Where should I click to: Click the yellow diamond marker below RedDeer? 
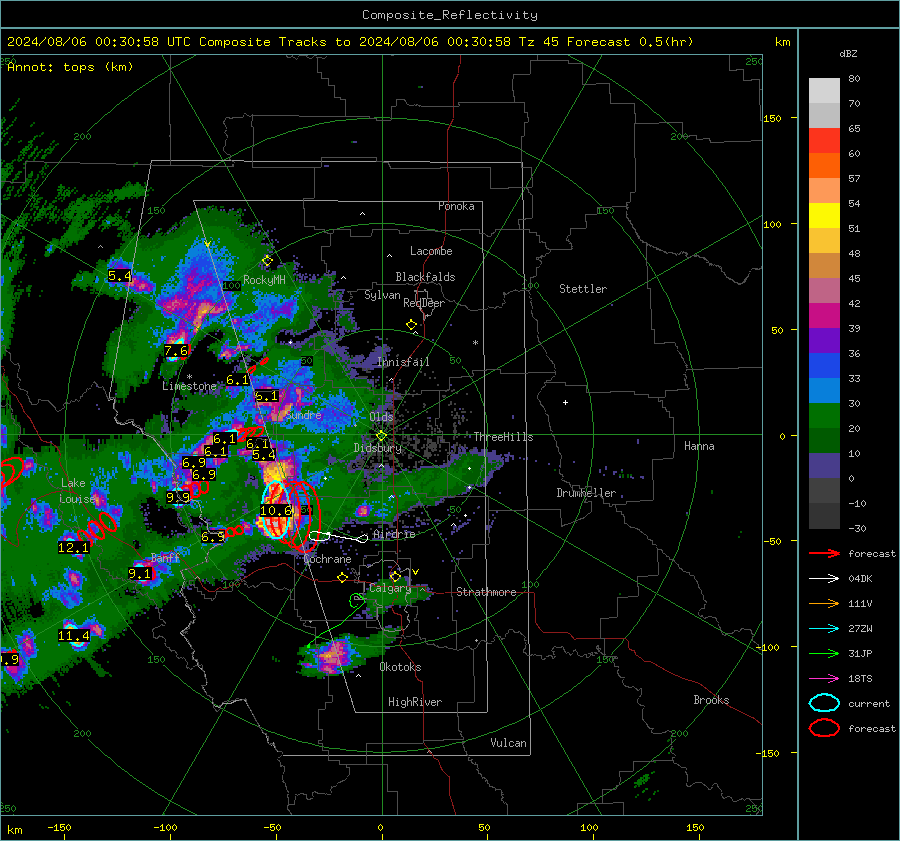(411, 325)
